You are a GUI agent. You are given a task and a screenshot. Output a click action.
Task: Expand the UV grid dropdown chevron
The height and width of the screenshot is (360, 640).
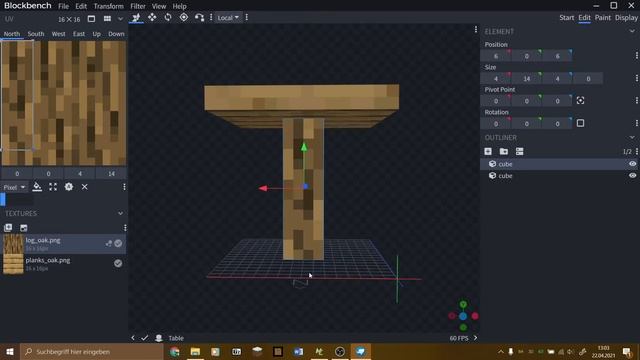[x=120, y=19]
